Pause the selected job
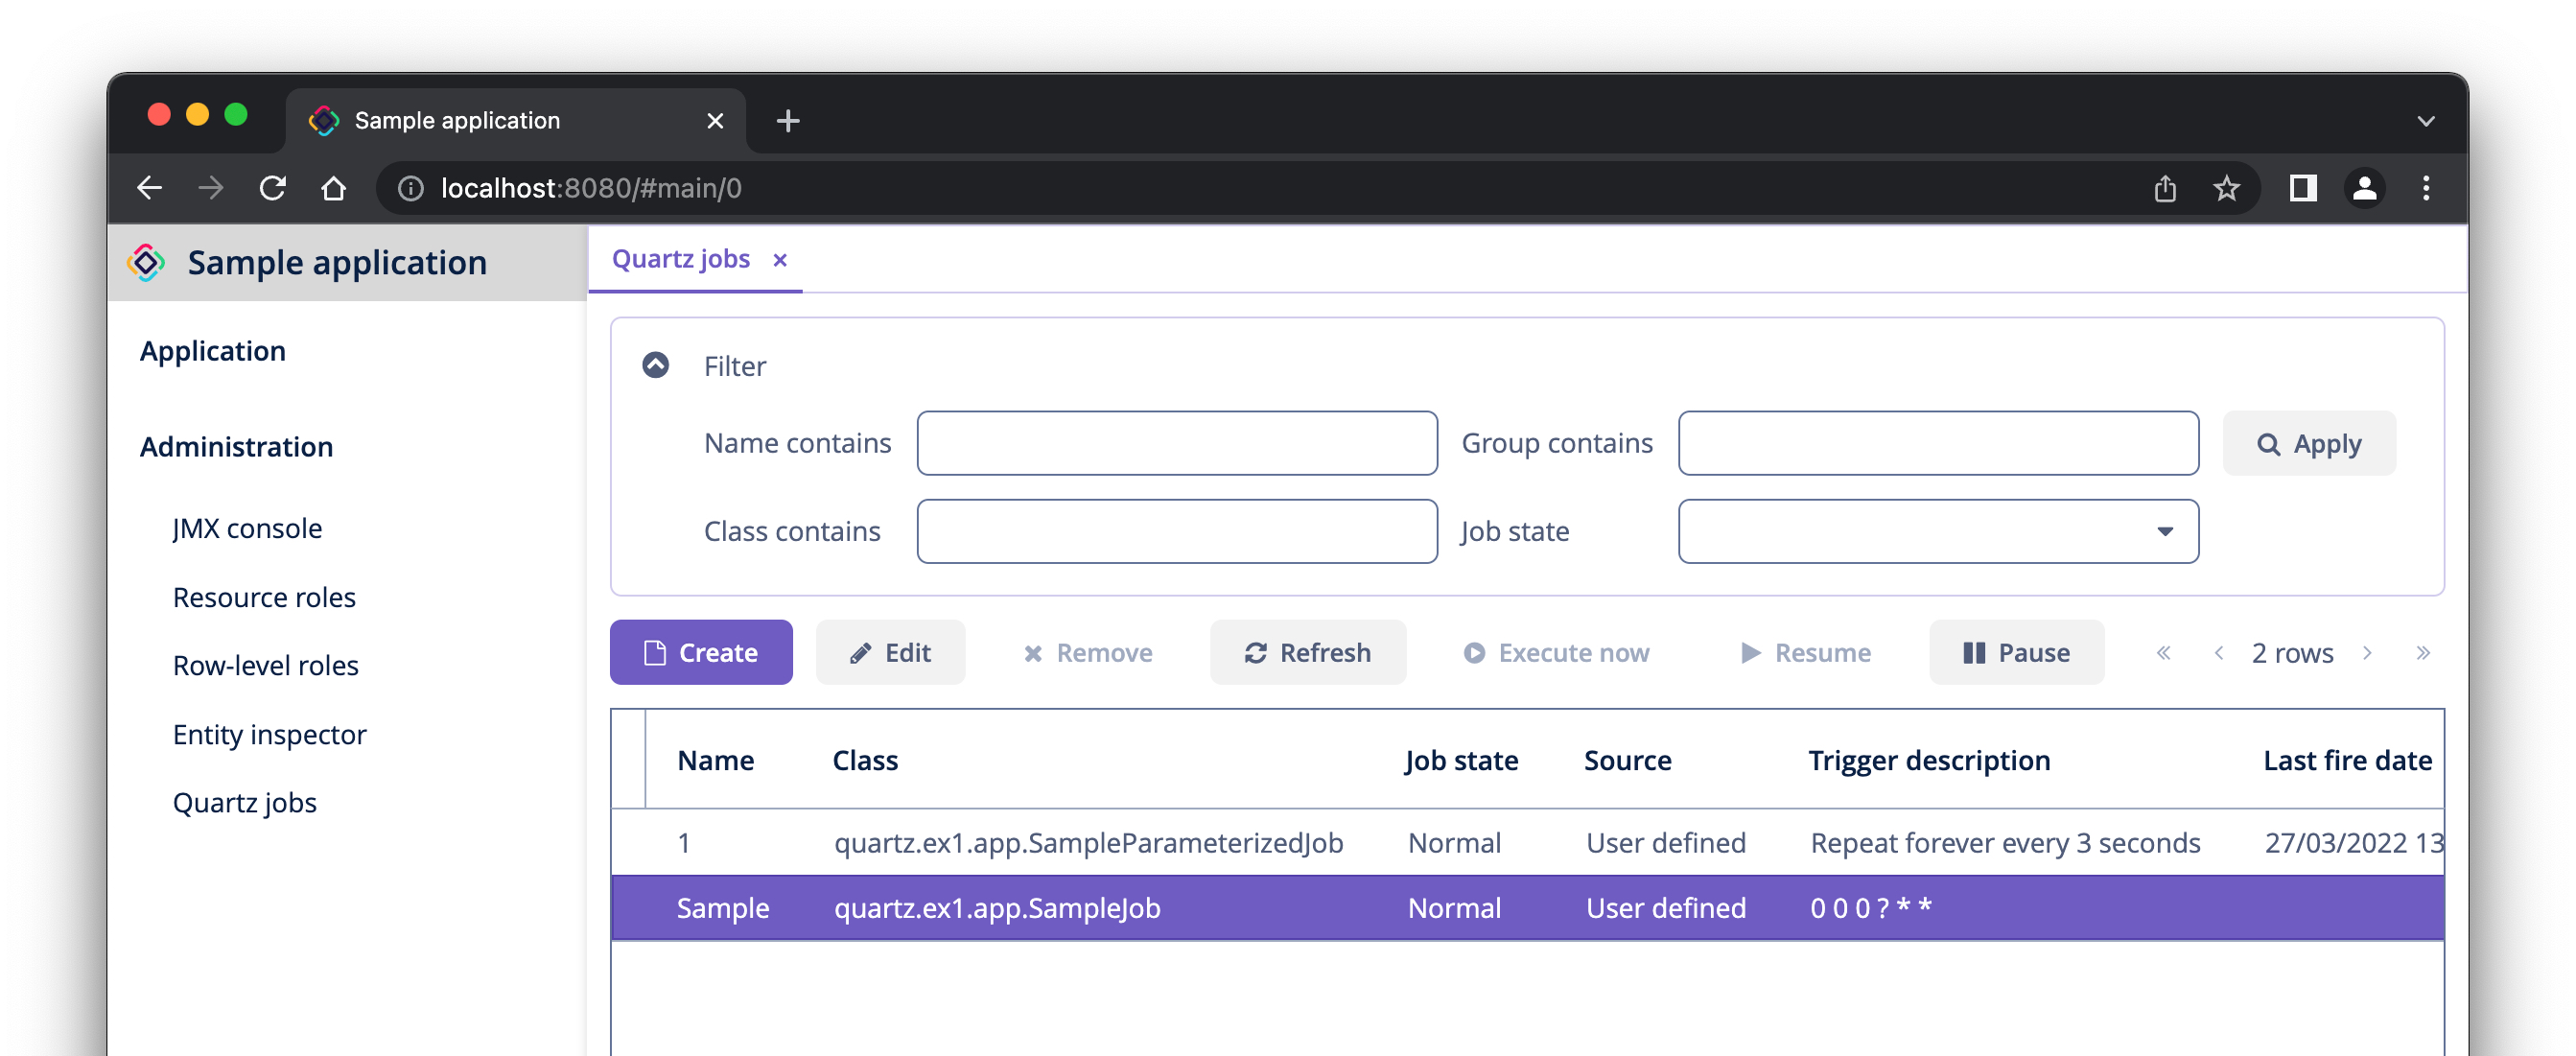The image size is (2576, 1056). (2016, 652)
